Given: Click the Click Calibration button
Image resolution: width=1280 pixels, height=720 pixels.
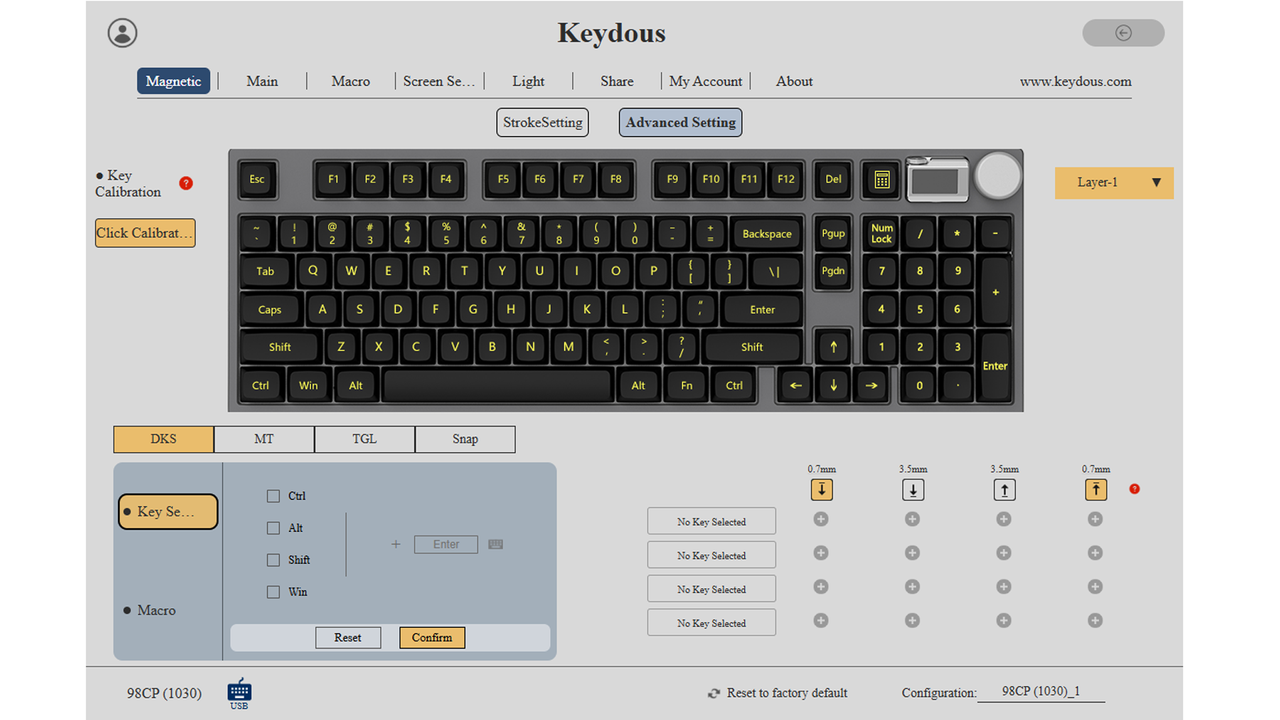Looking at the screenshot, I should (x=145, y=233).
